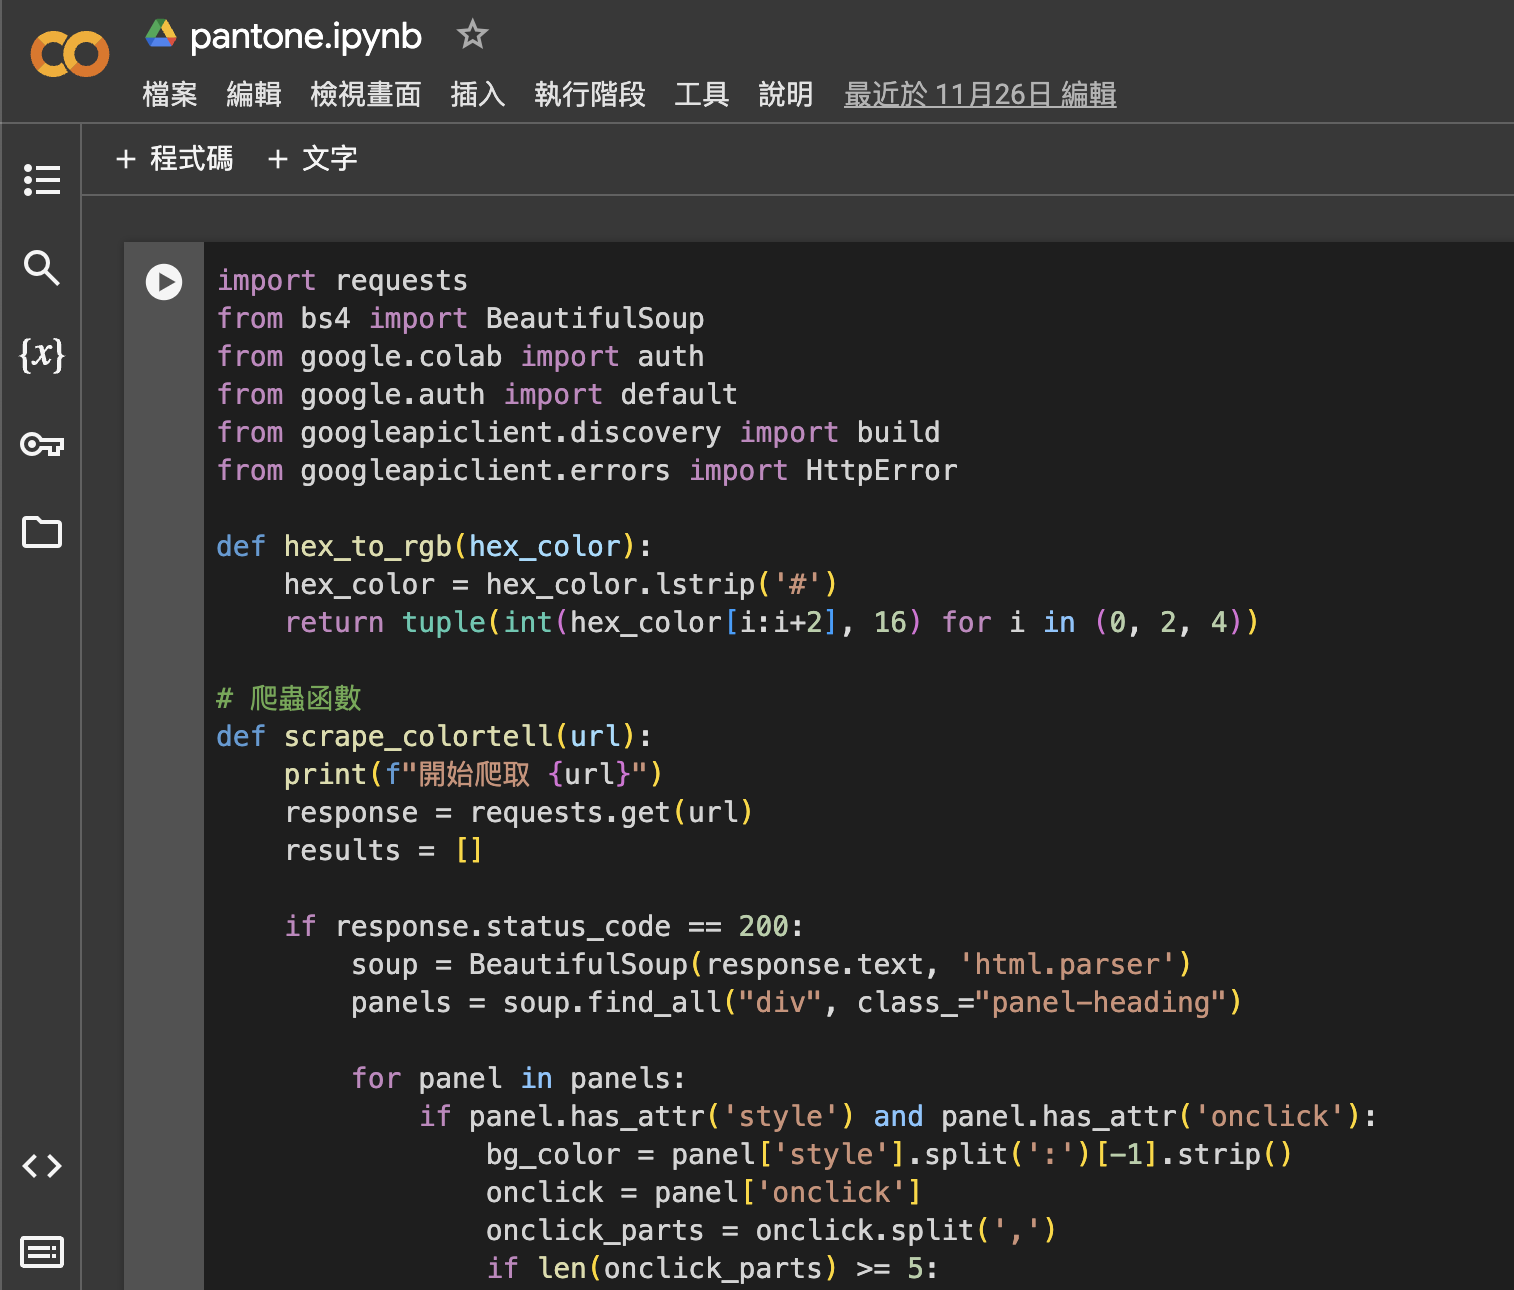1514x1290 pixels.
Task: Open the 說明 menu
Action: 786,95
